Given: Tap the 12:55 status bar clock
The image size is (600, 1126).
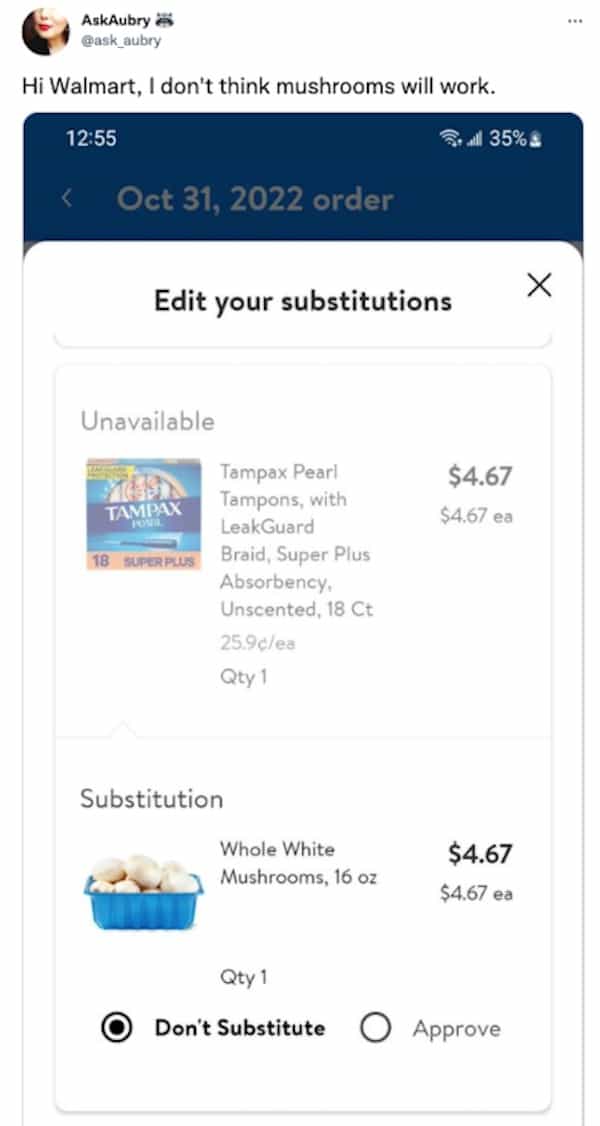Looking at the screenshot, I should pyautogui.click(x=92, y=139).
